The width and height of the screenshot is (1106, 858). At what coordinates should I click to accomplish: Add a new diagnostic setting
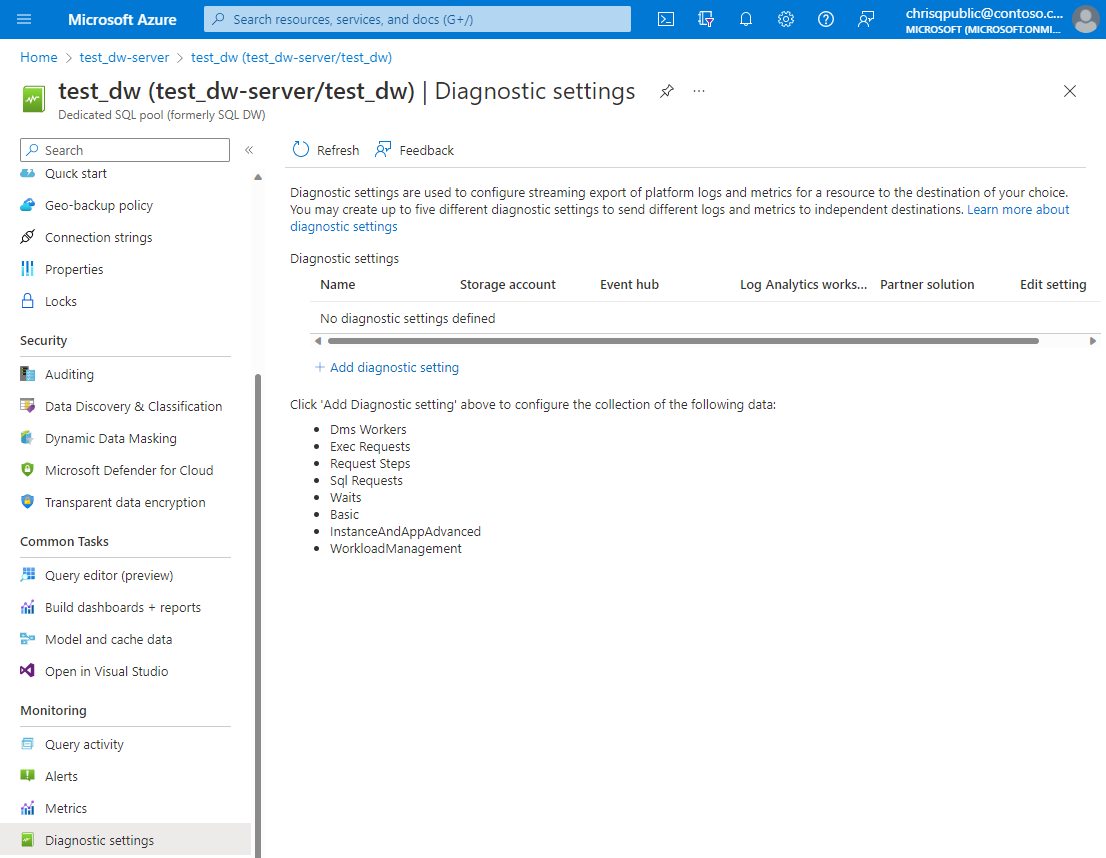(387, 367)
